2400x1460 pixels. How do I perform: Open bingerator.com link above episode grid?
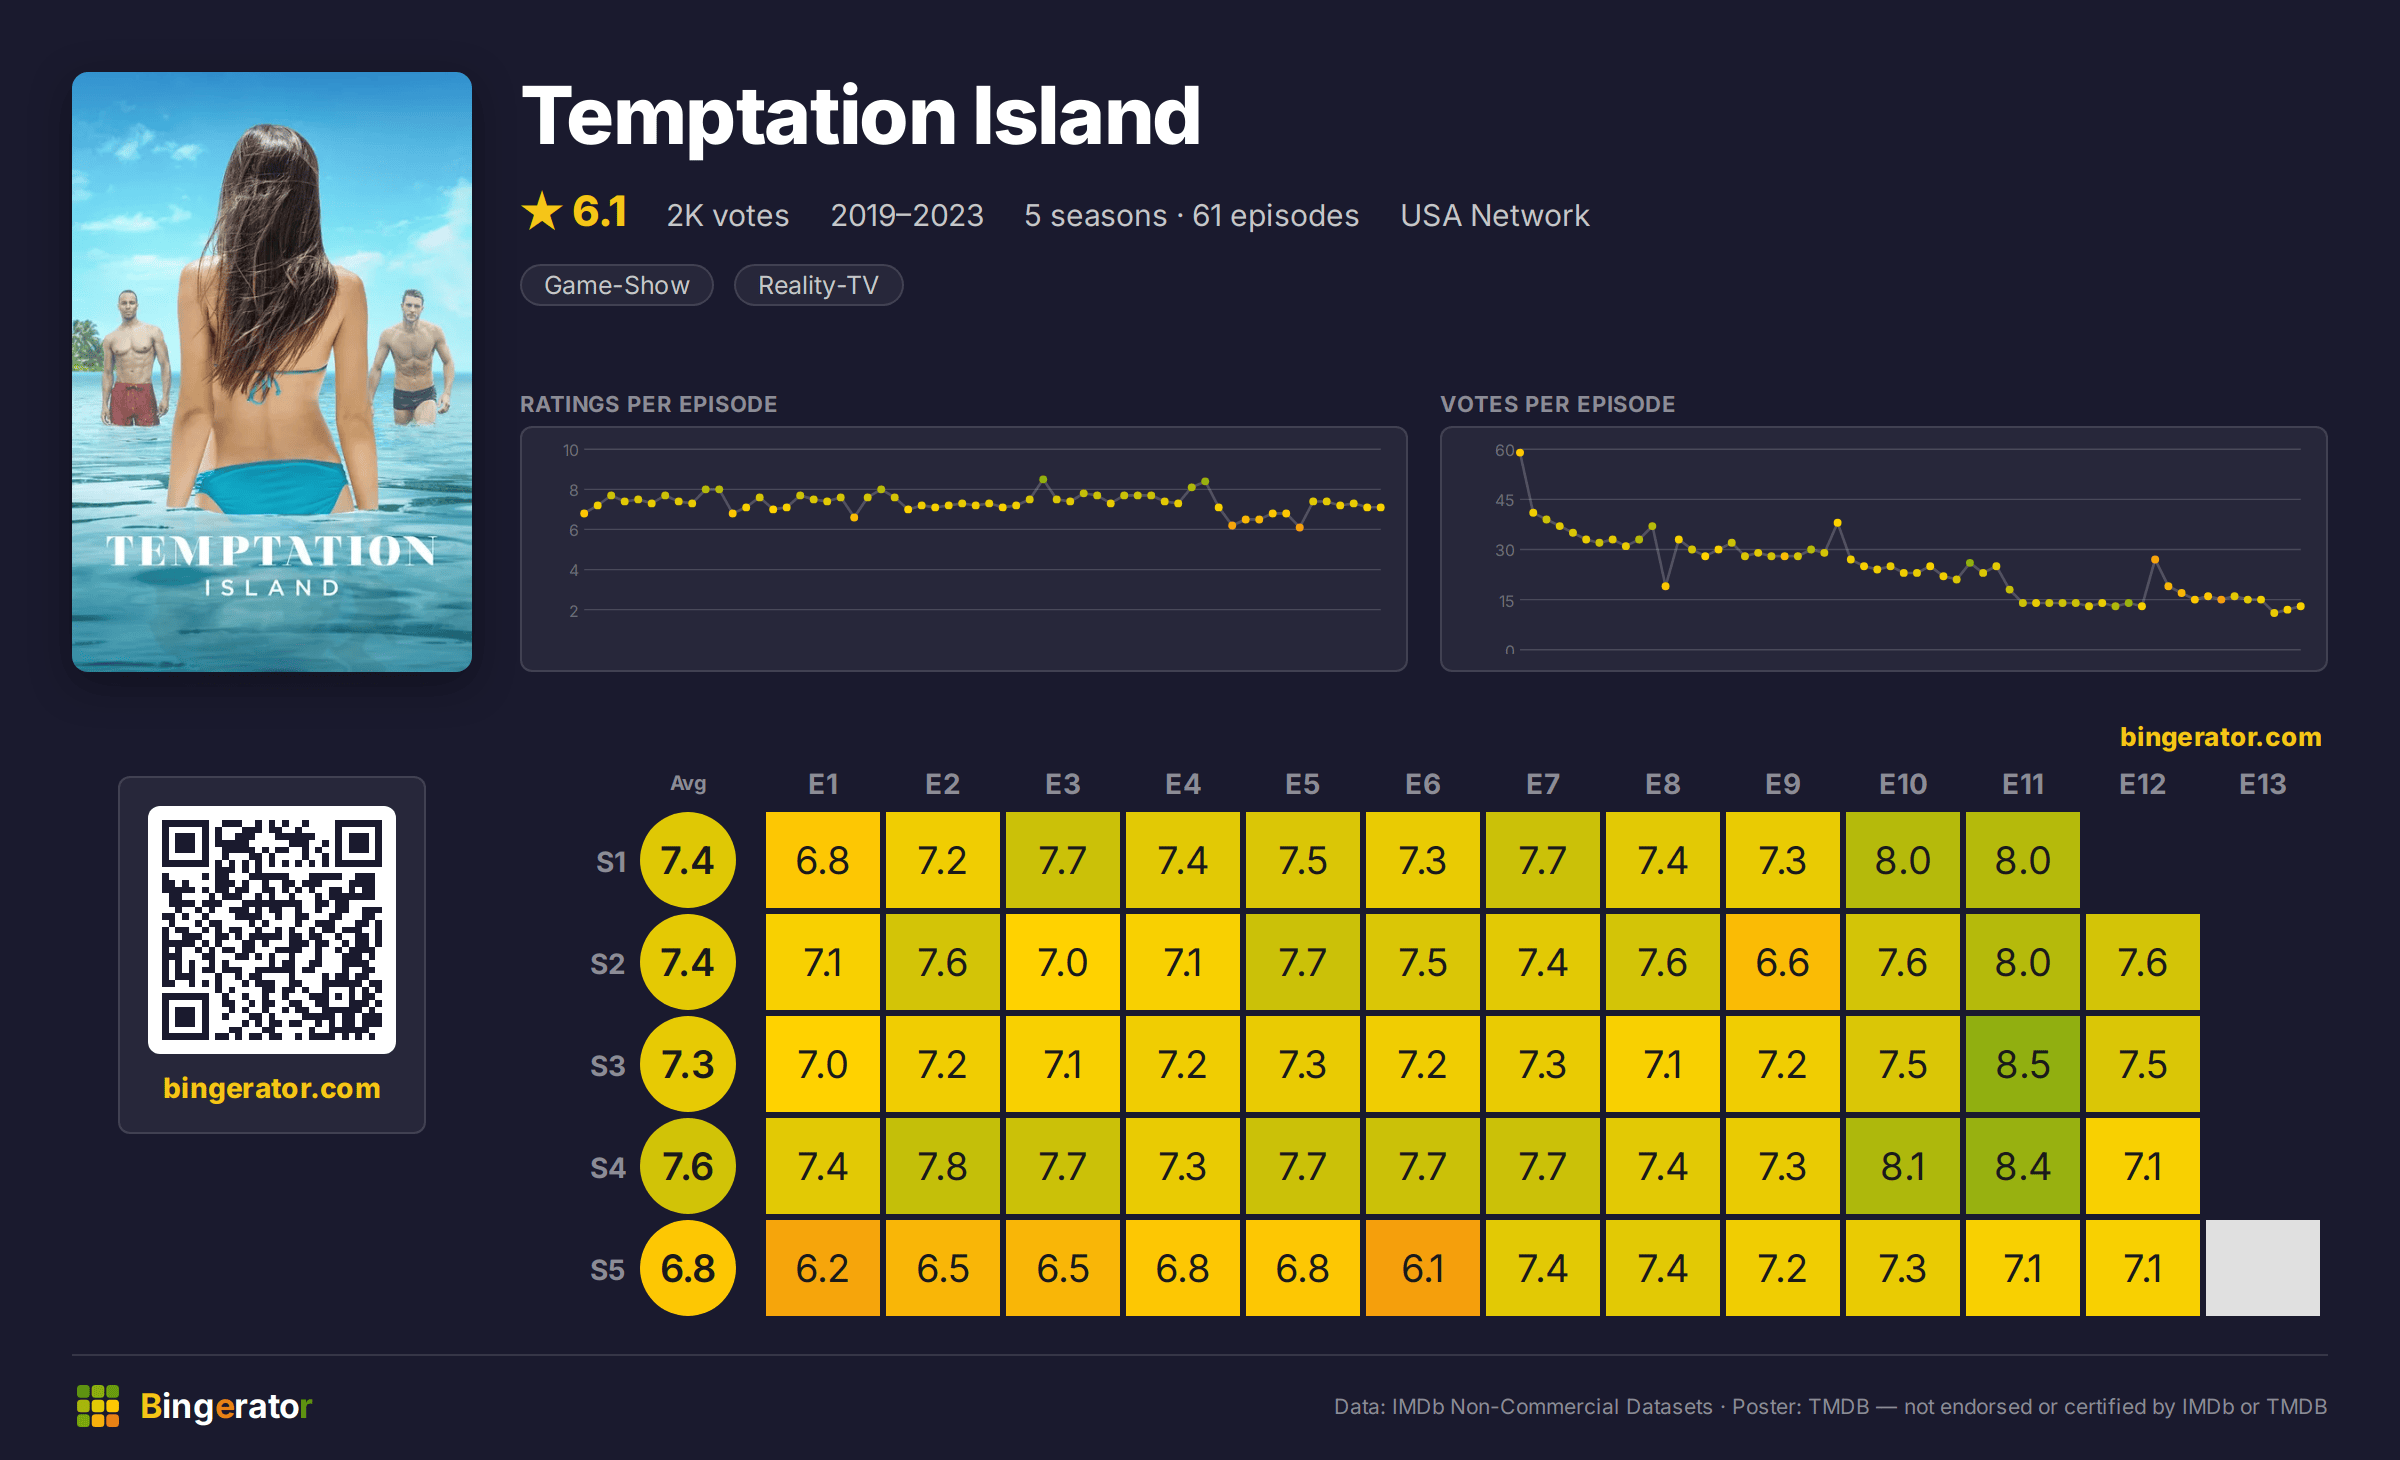[2220, 737]
